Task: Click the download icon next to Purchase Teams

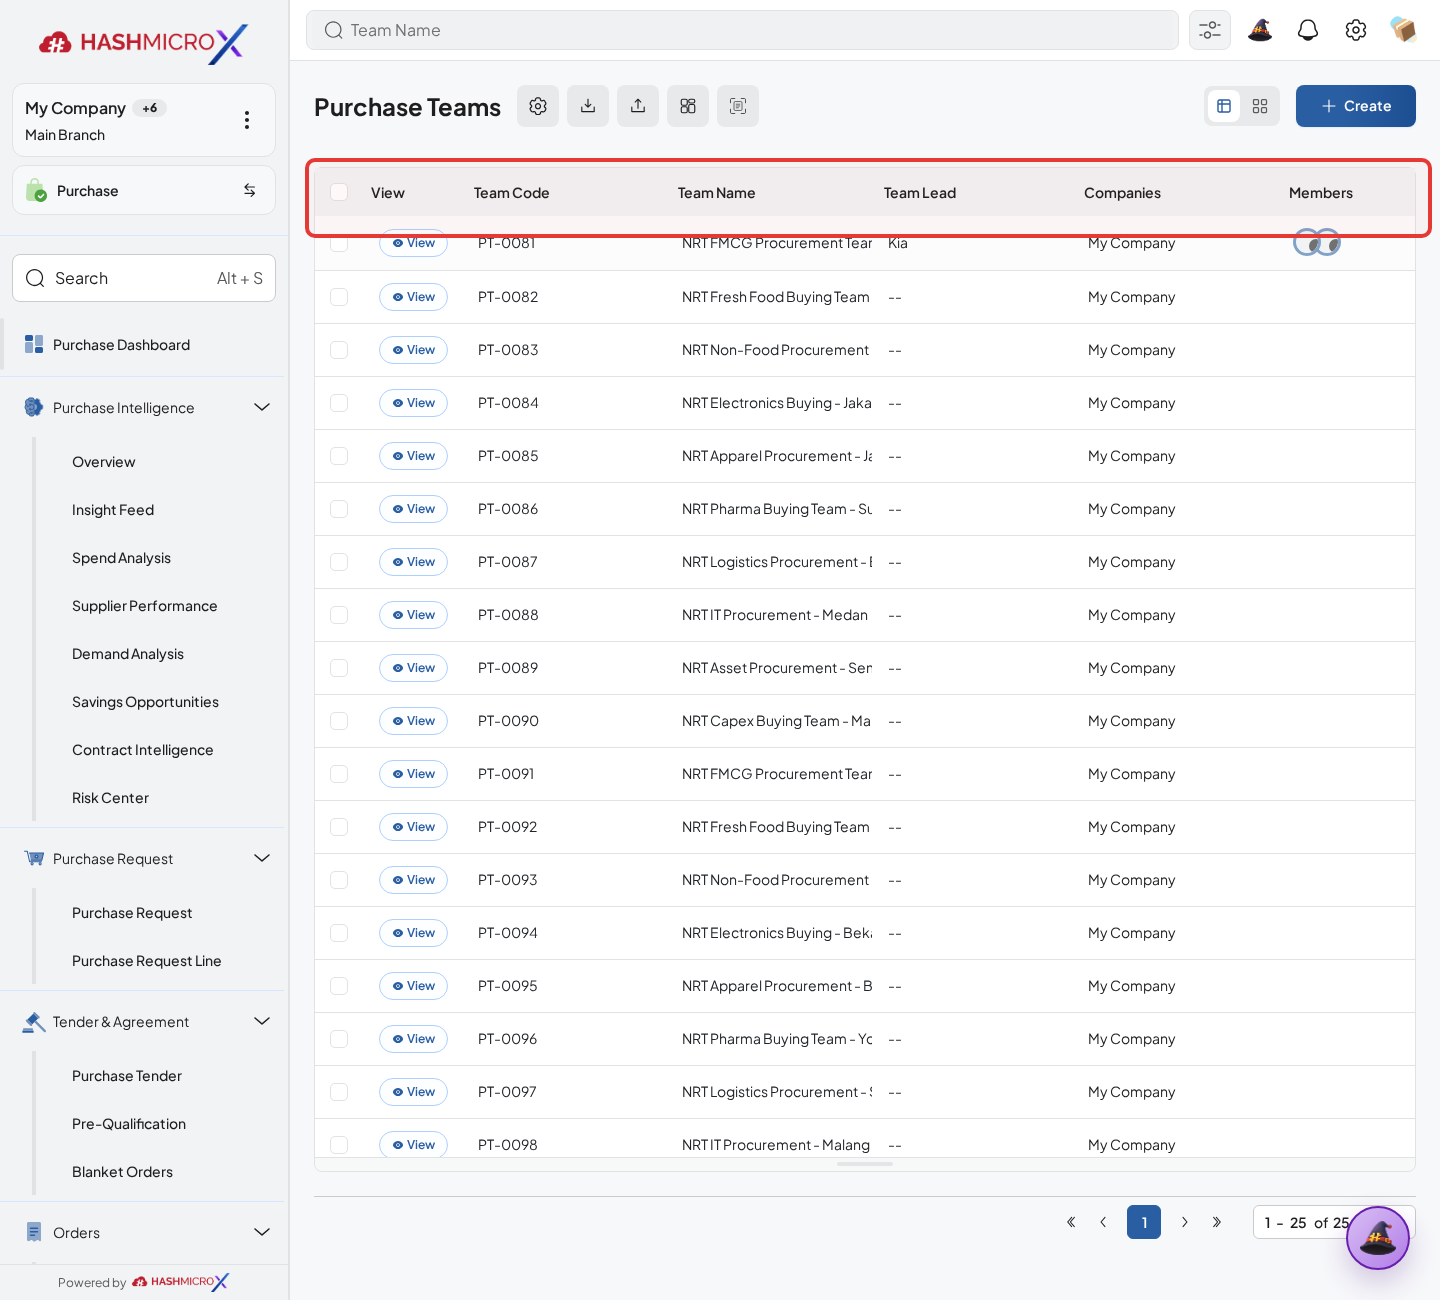Action: [588, 106]
